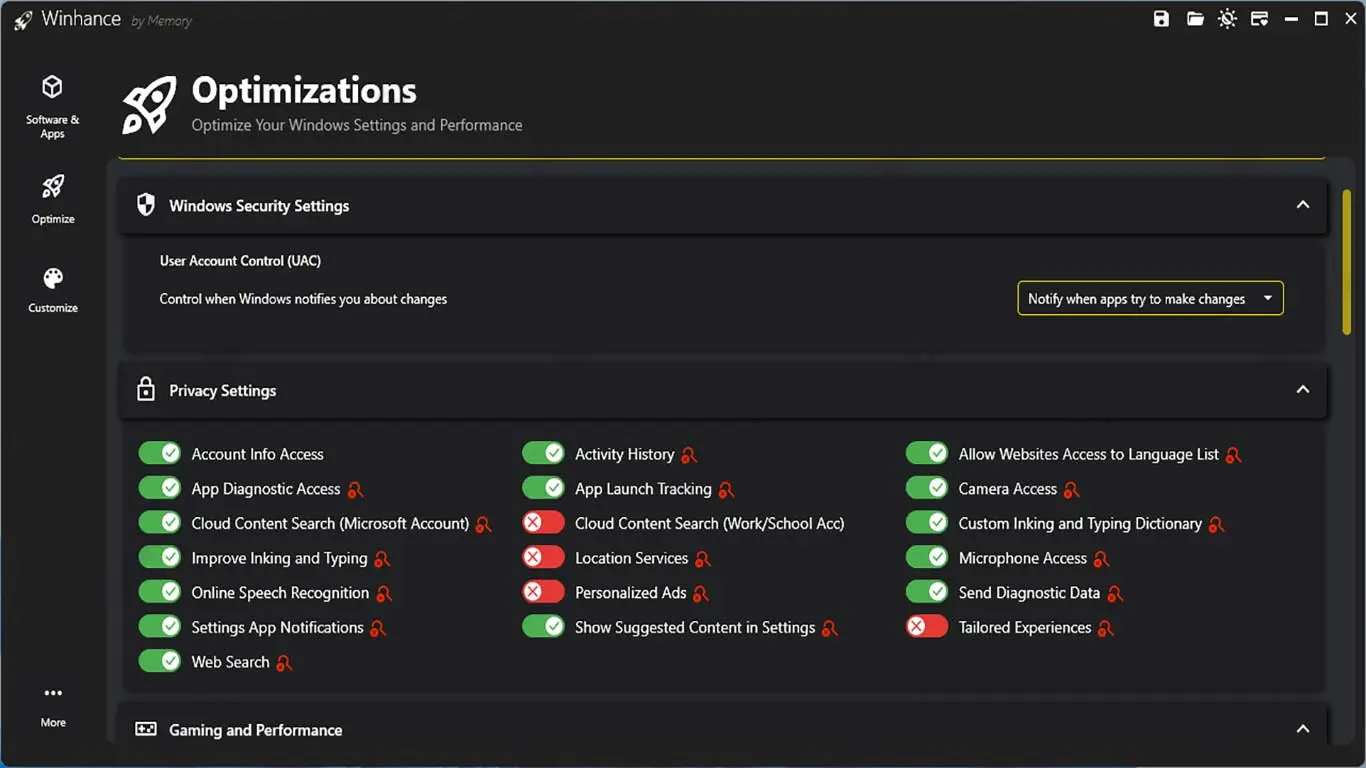The height and width of the screenshot is (768, 1366).
Task: Click red warning icon beside Camera Access
Action: point(1071,490)
